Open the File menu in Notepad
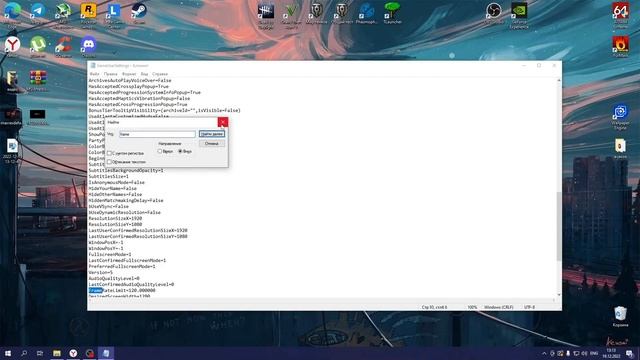640x360 pixels. click(x=94, y=74)
